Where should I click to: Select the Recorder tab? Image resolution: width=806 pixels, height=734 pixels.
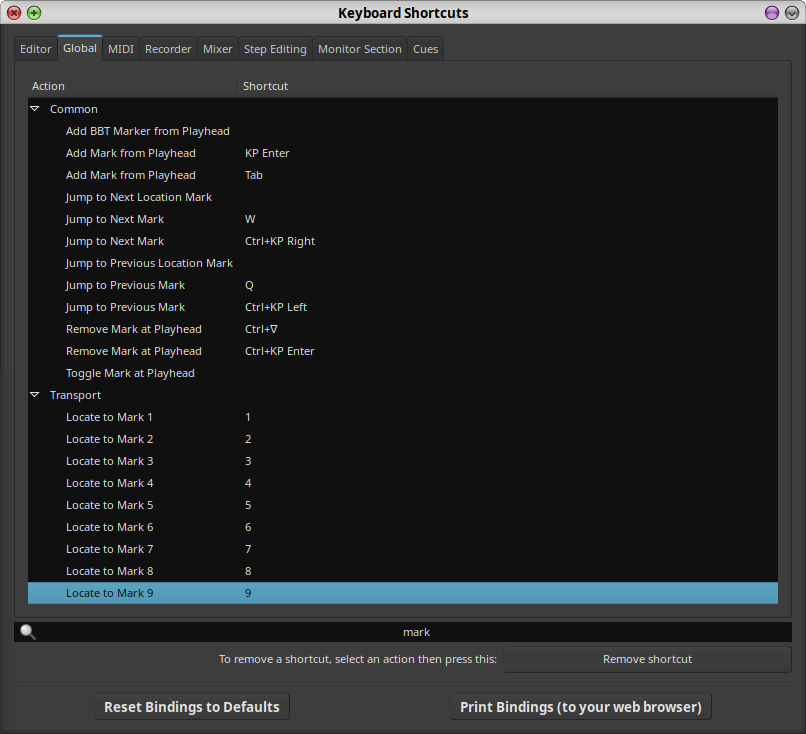(168, 49)
